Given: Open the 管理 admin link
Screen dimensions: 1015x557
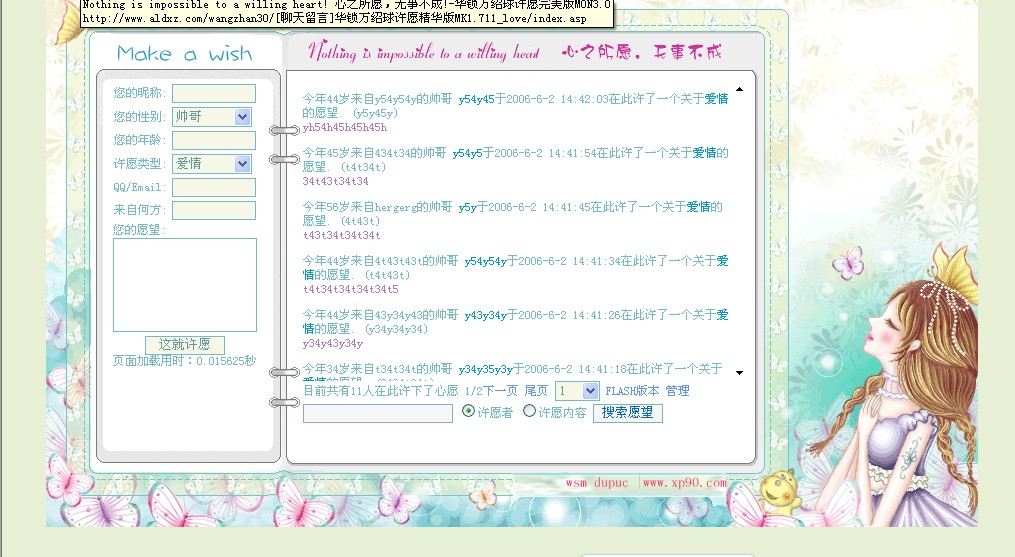Looking at the screenshot, I should click(678, 391).
